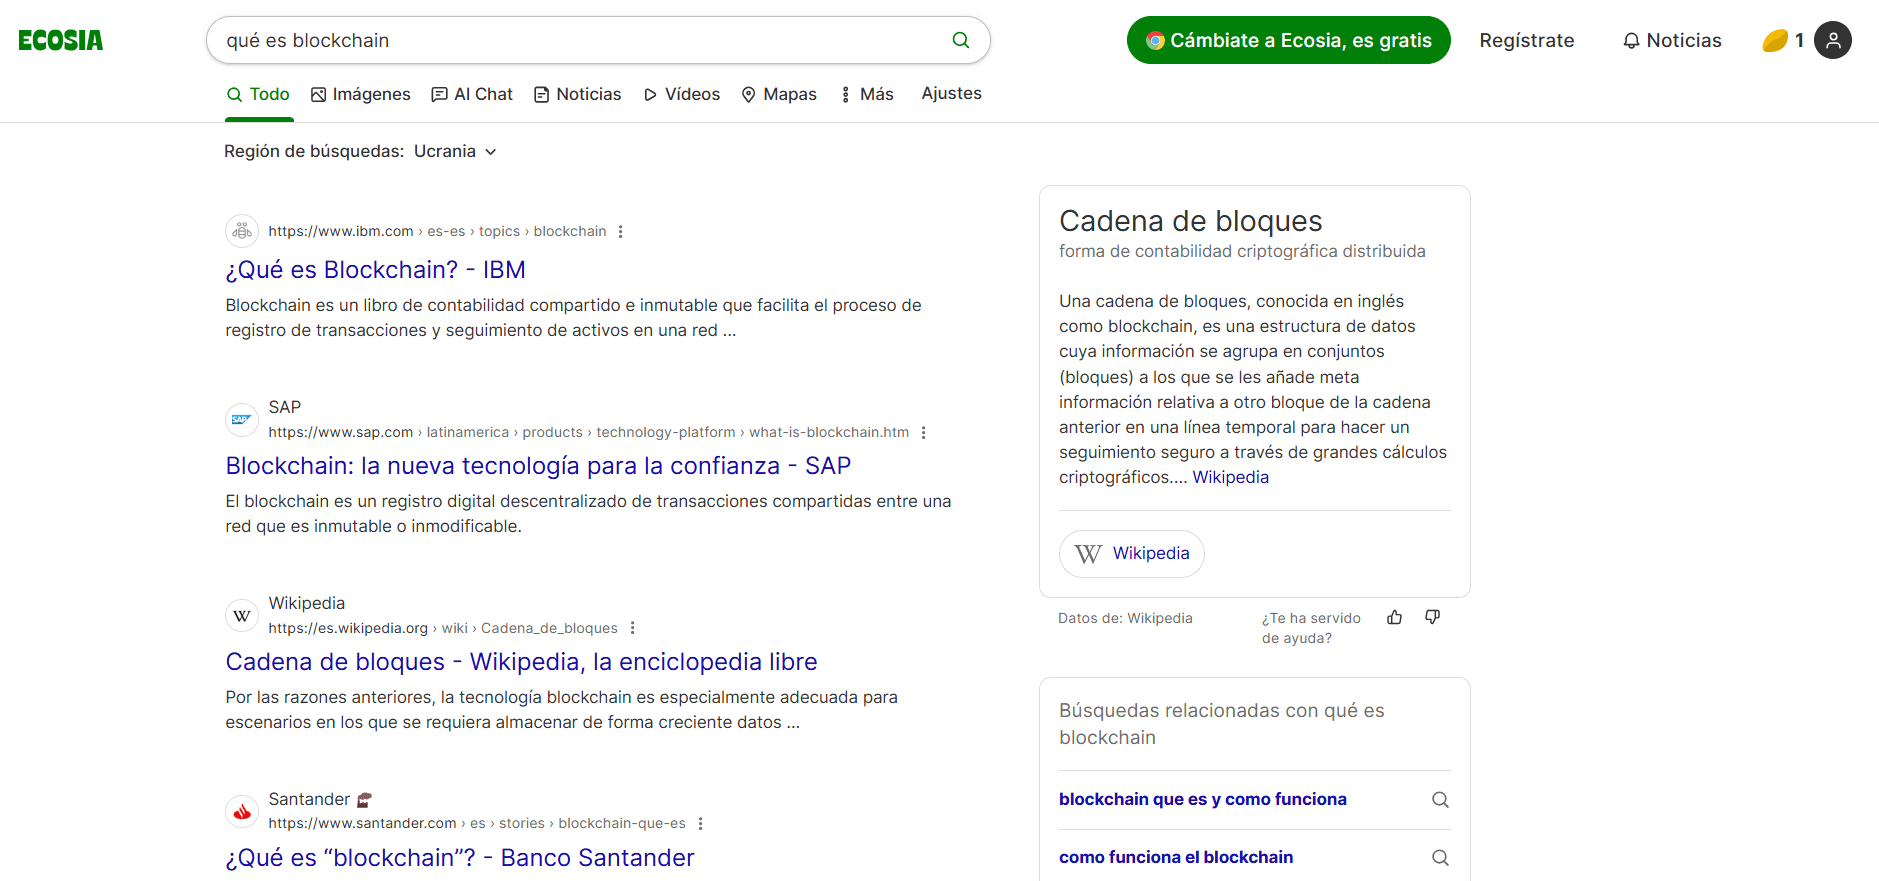Open '¿Qué es Blockchain? - IBM' result
Image resolution: width=1879 pixels, height=881 pixels.
[x=375, y=270]
